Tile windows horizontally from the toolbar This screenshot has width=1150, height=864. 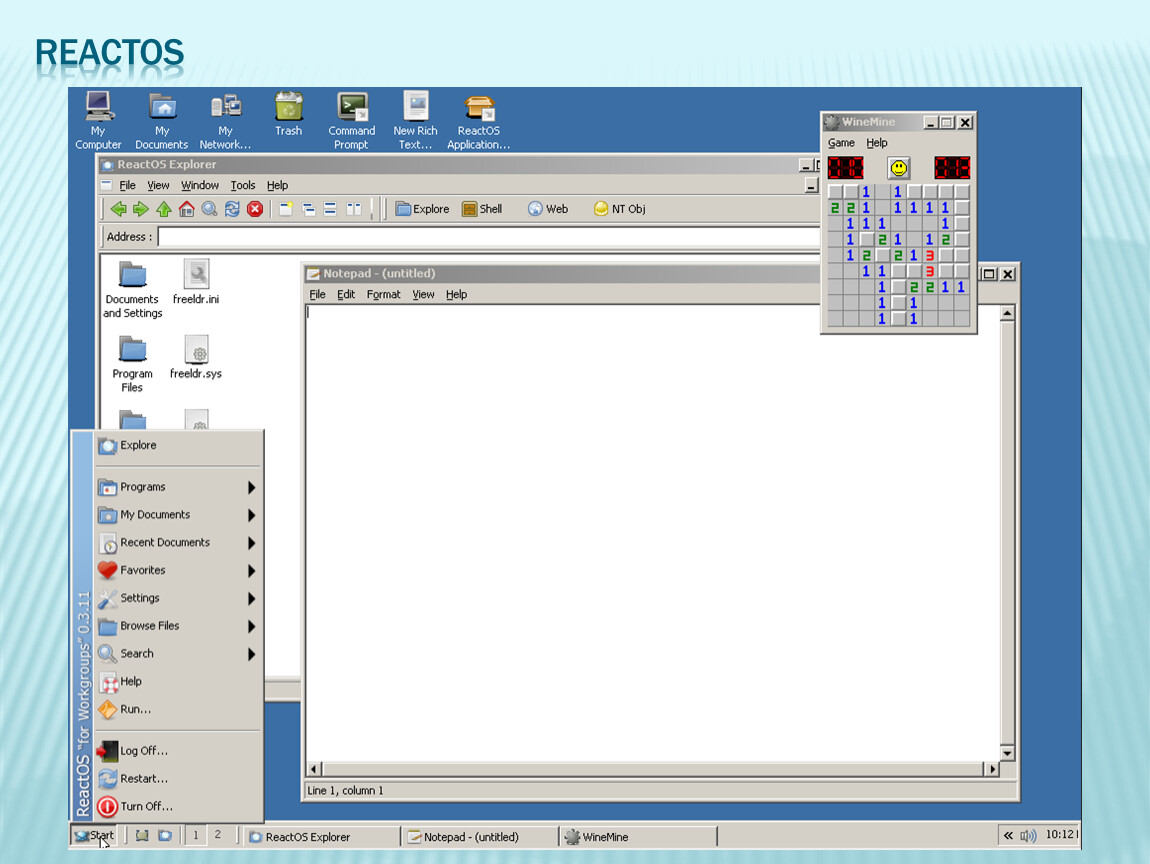click(x=331, y=209)
